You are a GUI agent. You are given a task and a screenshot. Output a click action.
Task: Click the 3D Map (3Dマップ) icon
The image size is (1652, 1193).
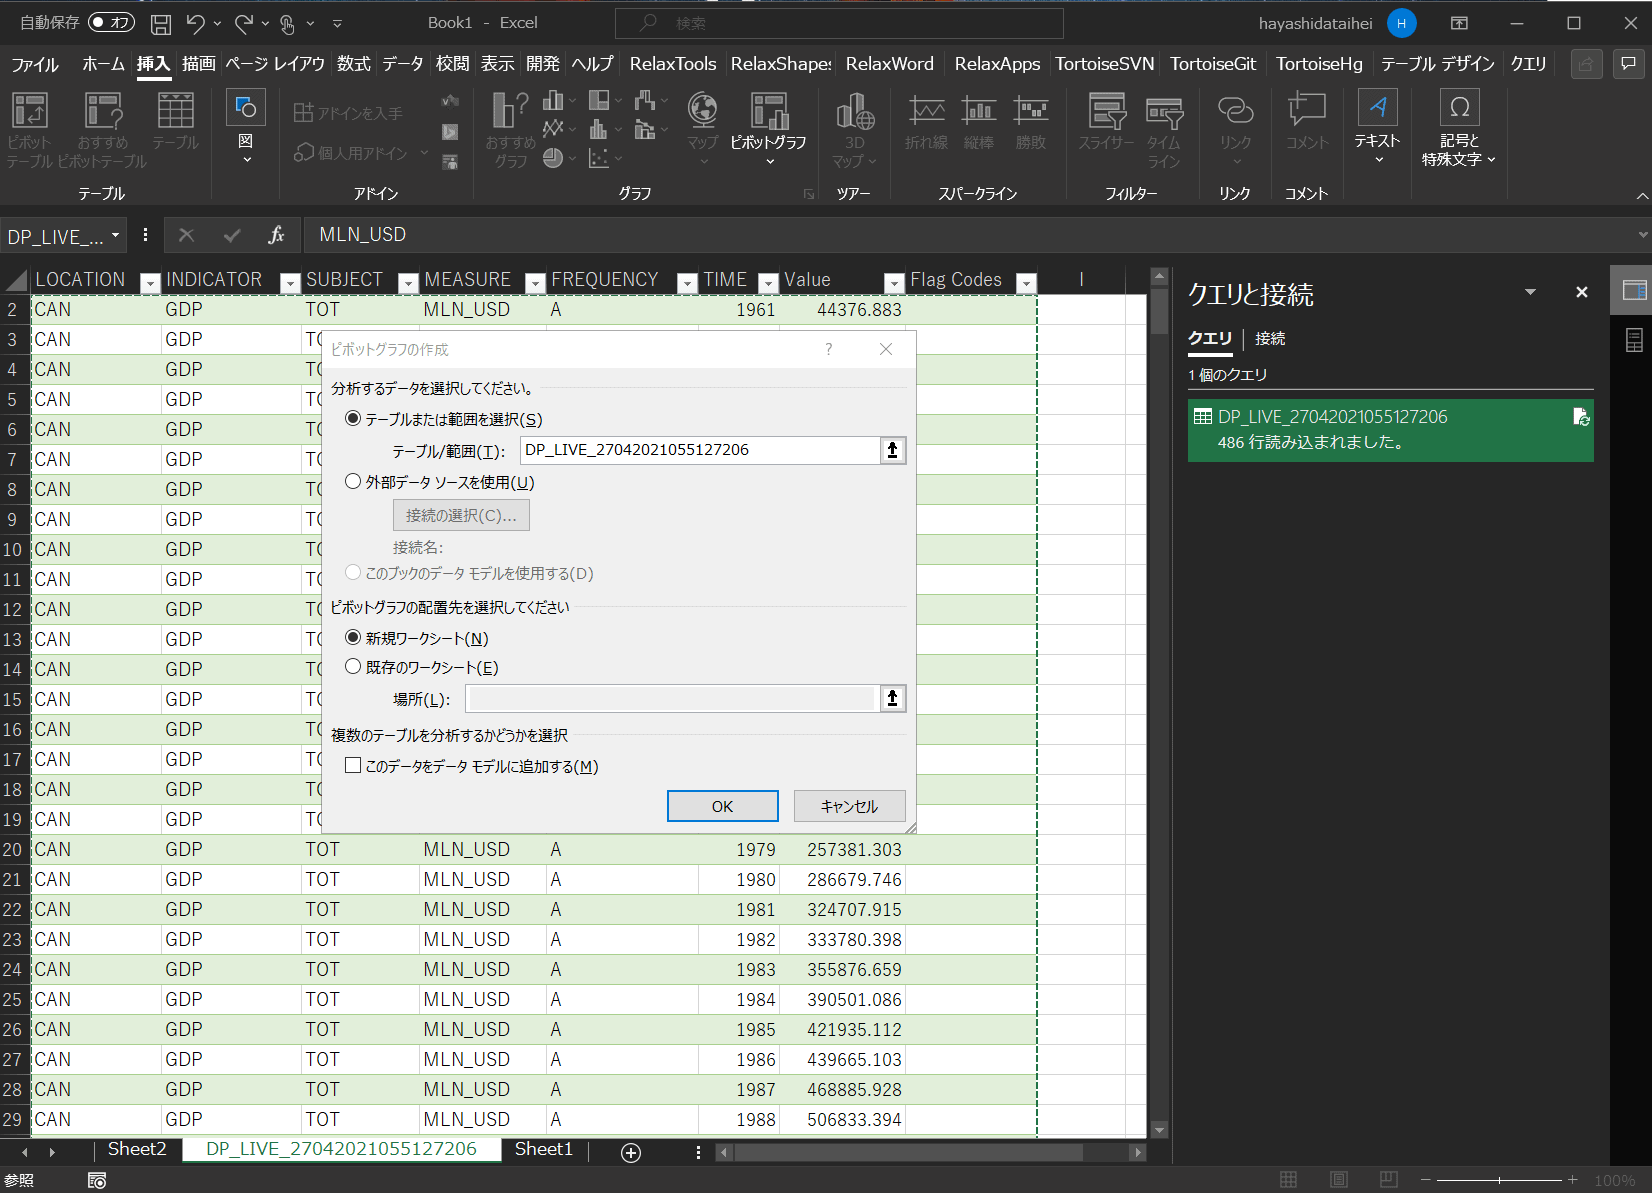[x=854, y=112]
